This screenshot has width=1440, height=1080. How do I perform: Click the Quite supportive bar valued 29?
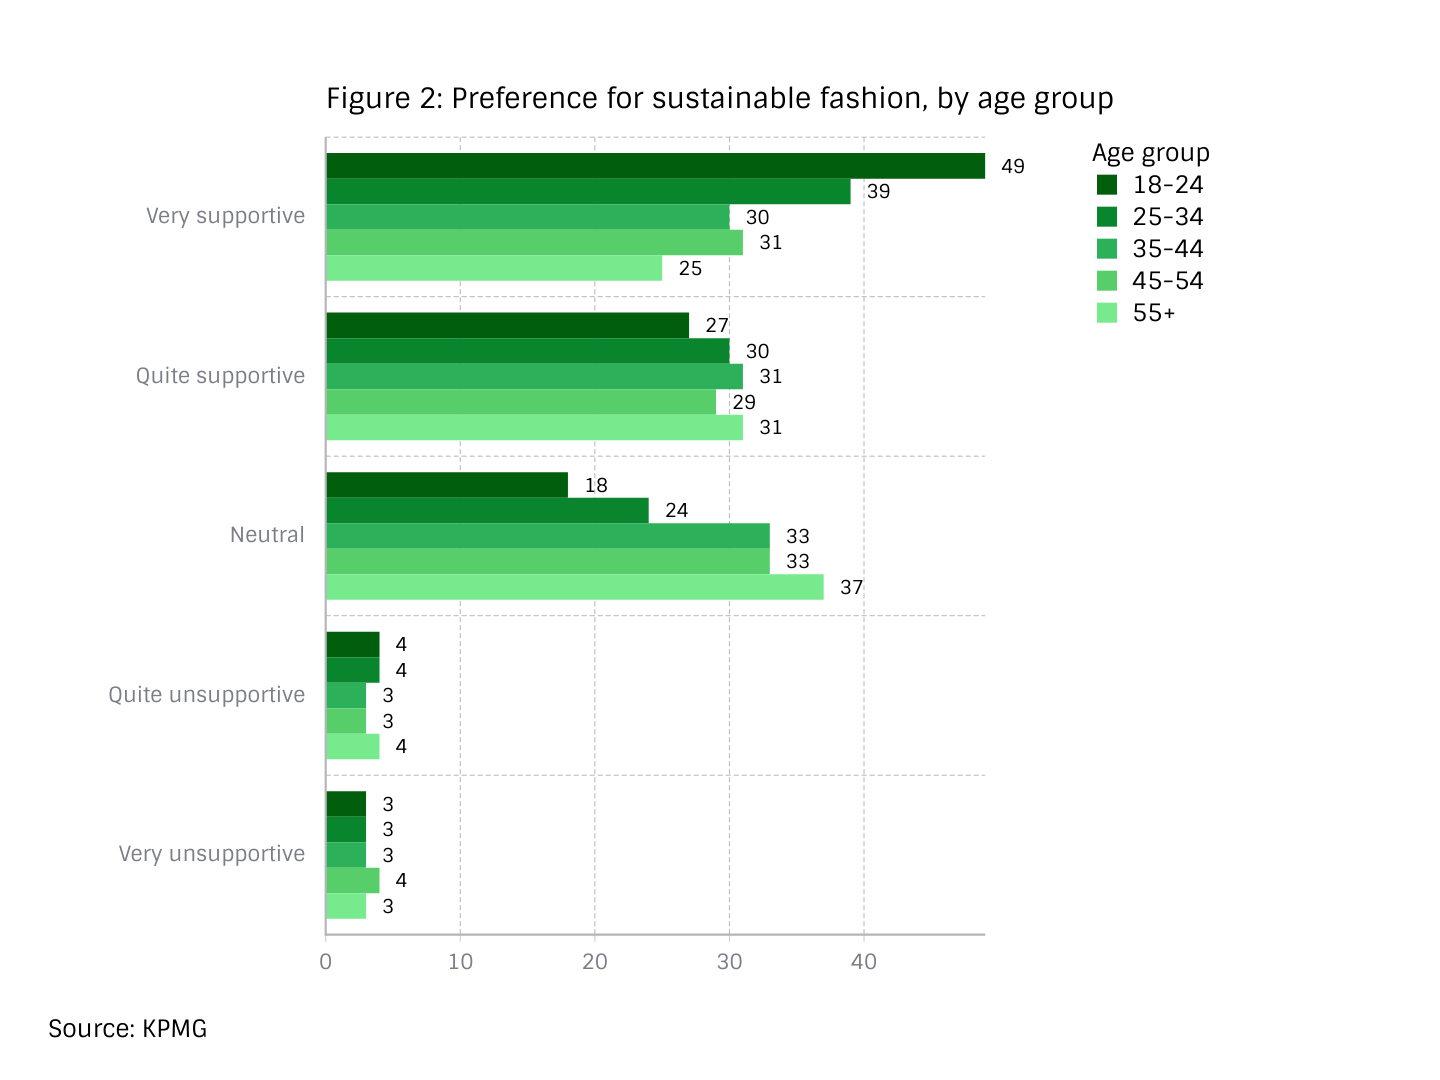[521, 402]
